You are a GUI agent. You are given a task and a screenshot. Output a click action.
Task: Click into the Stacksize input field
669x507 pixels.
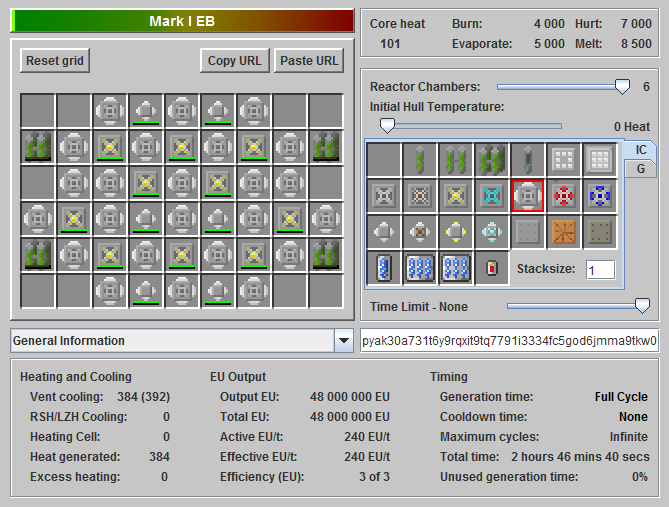click(x=600, y=270)
